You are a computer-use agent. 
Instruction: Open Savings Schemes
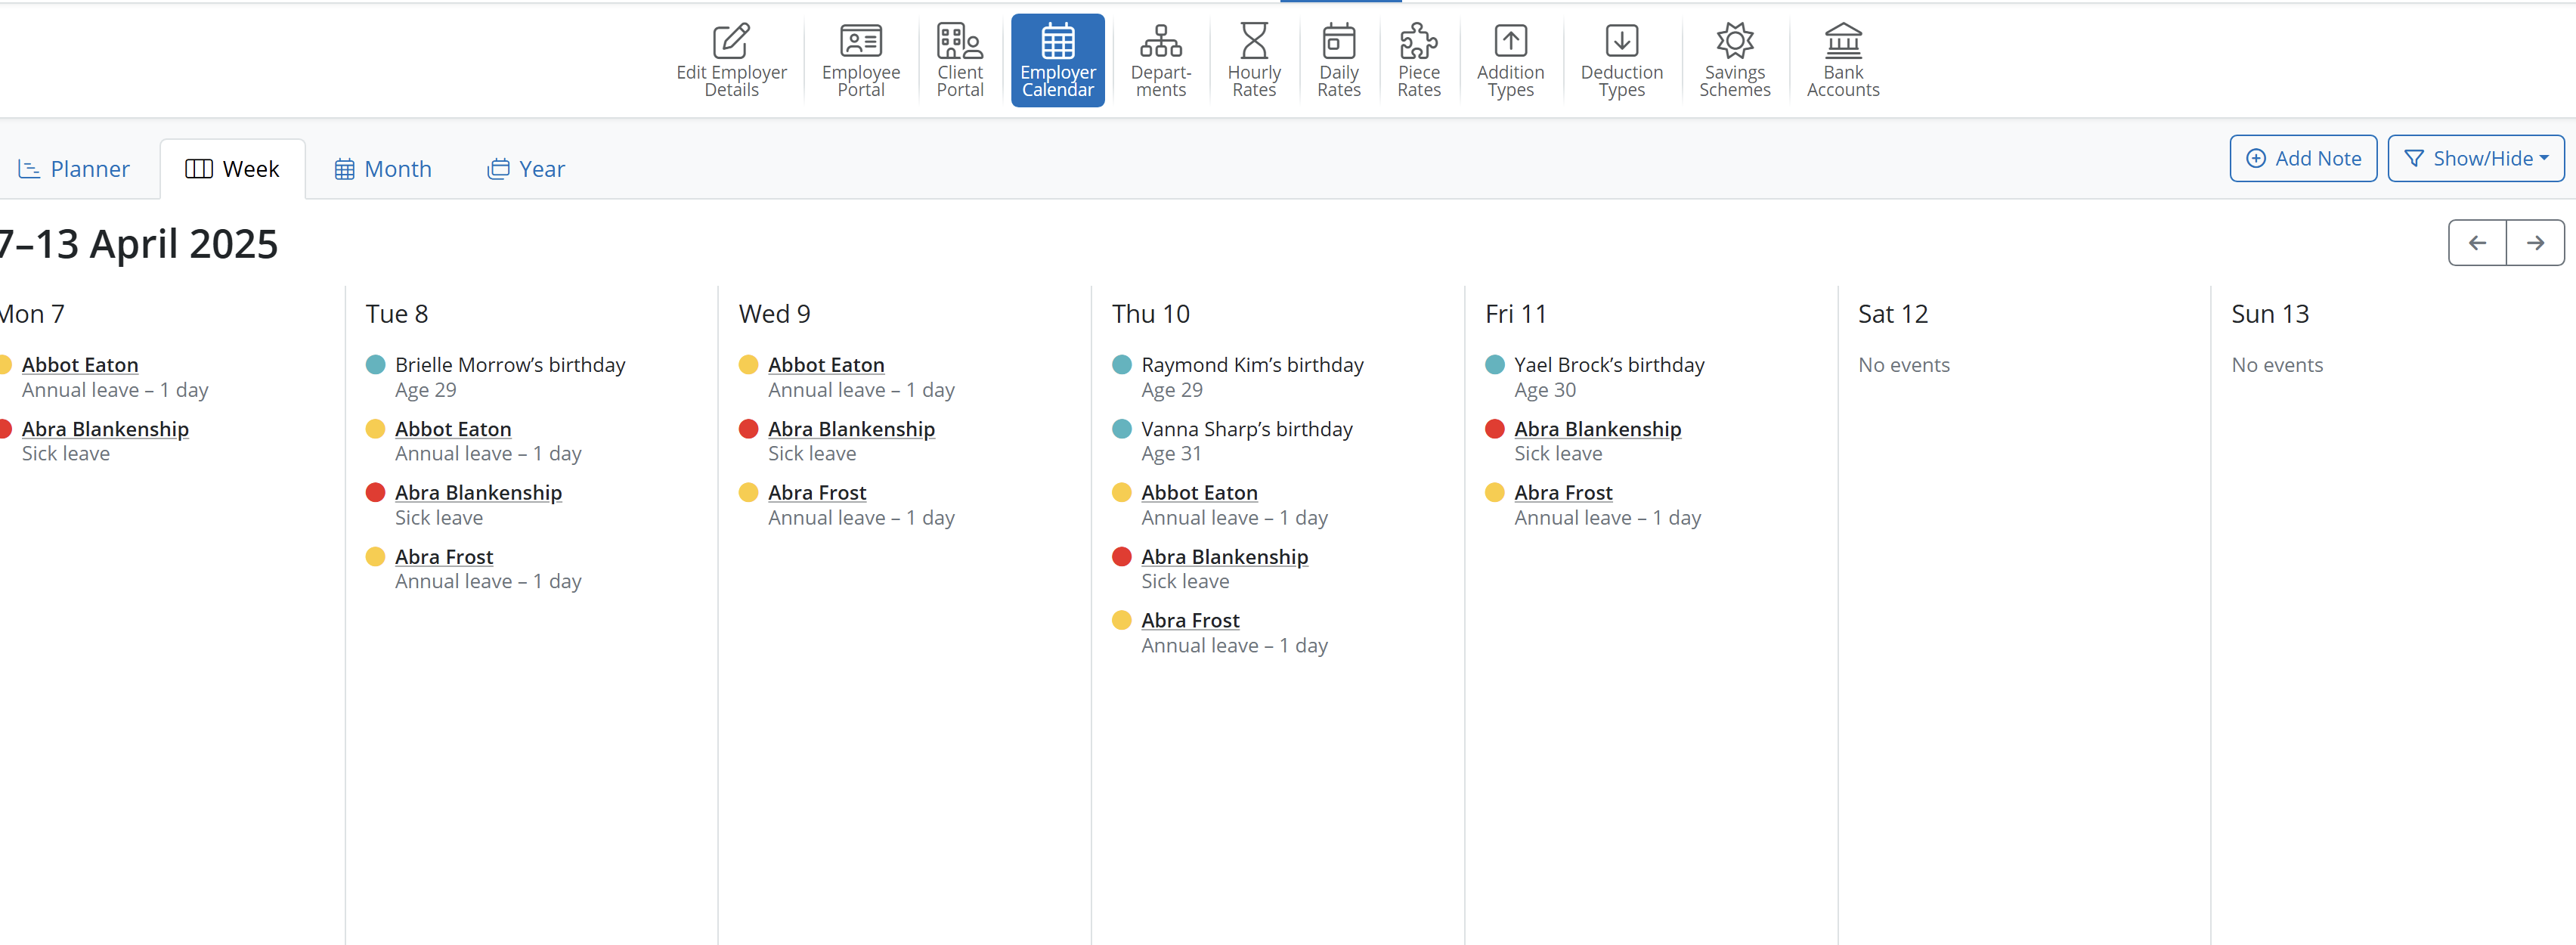coord(1734,60)
